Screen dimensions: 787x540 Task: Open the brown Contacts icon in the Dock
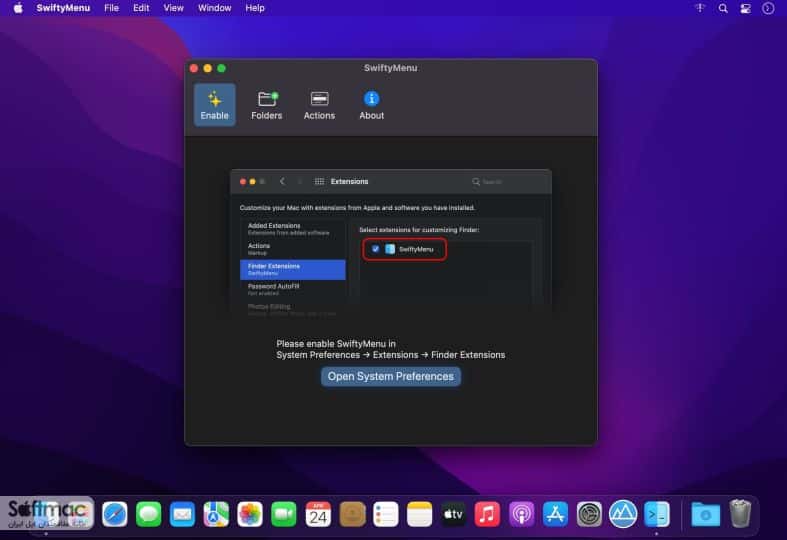coord(352,514)
